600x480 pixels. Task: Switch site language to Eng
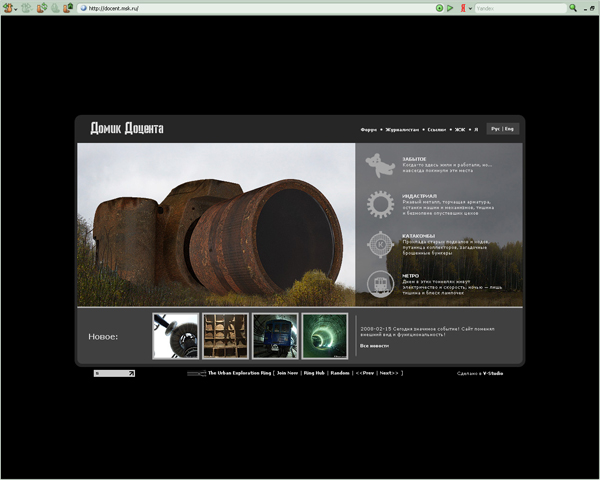(509, 129)
